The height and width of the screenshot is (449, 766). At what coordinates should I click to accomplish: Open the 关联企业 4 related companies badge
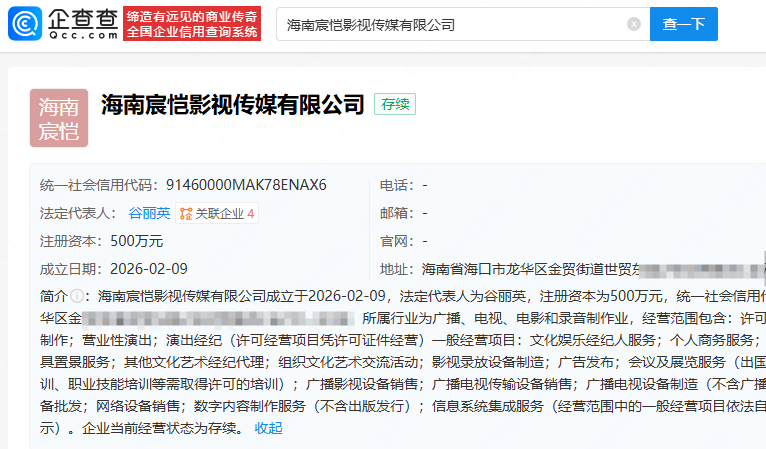pyautogui.click(x=217, y=213)
